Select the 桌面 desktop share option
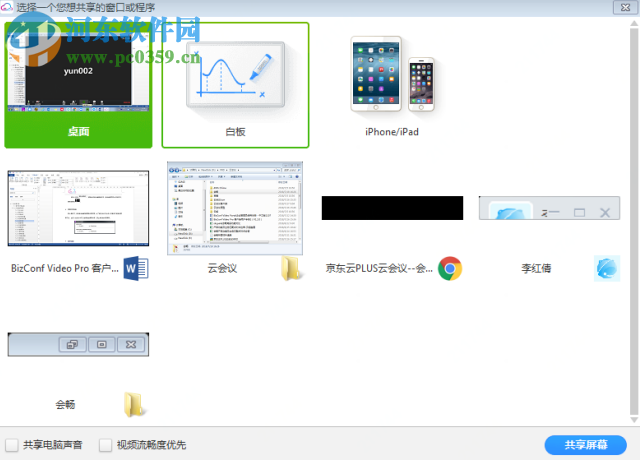This screenshot has height=463, width=643. pyautogui.click(x=78, y=85)
